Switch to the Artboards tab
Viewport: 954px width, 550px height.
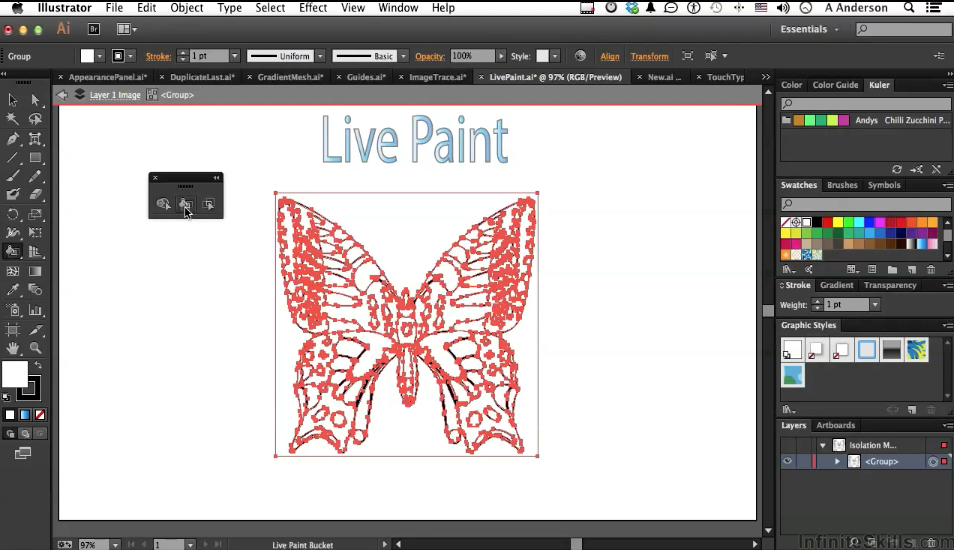835,425
